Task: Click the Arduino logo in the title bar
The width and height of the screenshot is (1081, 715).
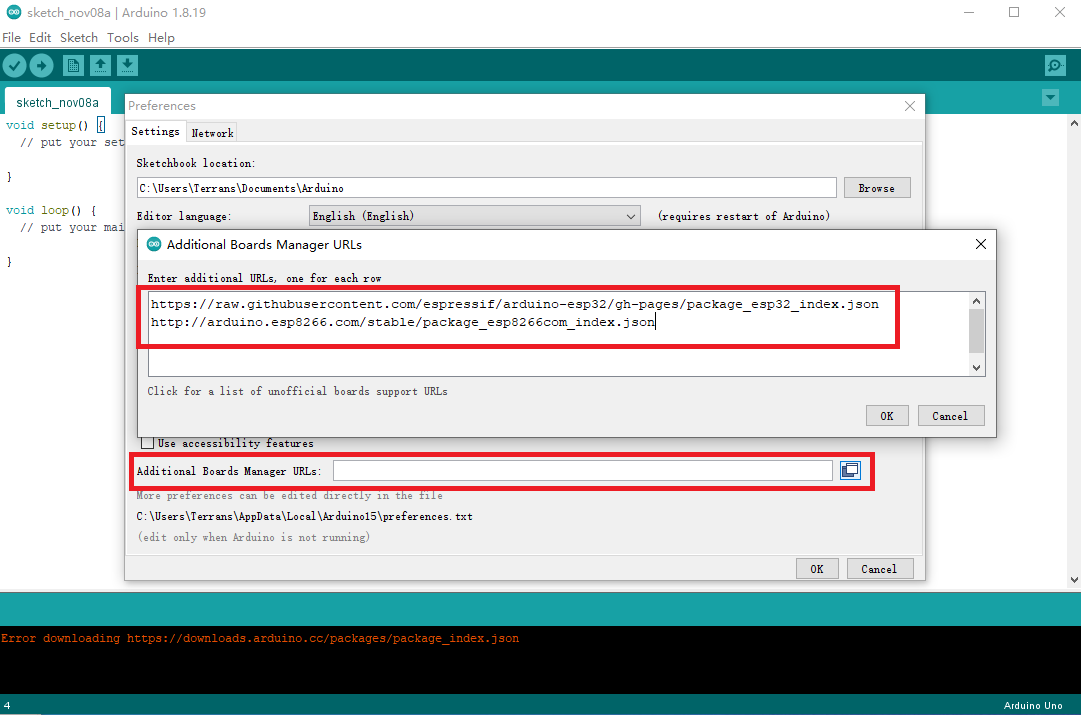Action: pos(14,12)
